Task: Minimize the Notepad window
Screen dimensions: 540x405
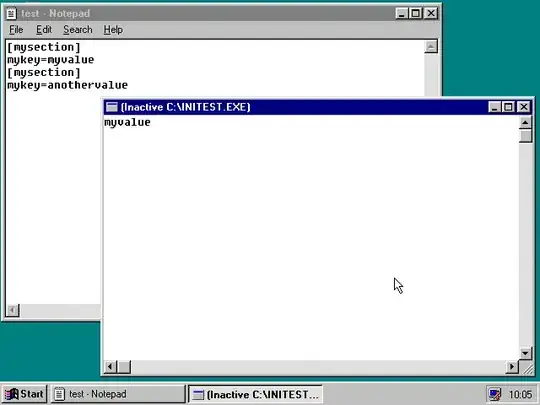Action: [402, 13]
